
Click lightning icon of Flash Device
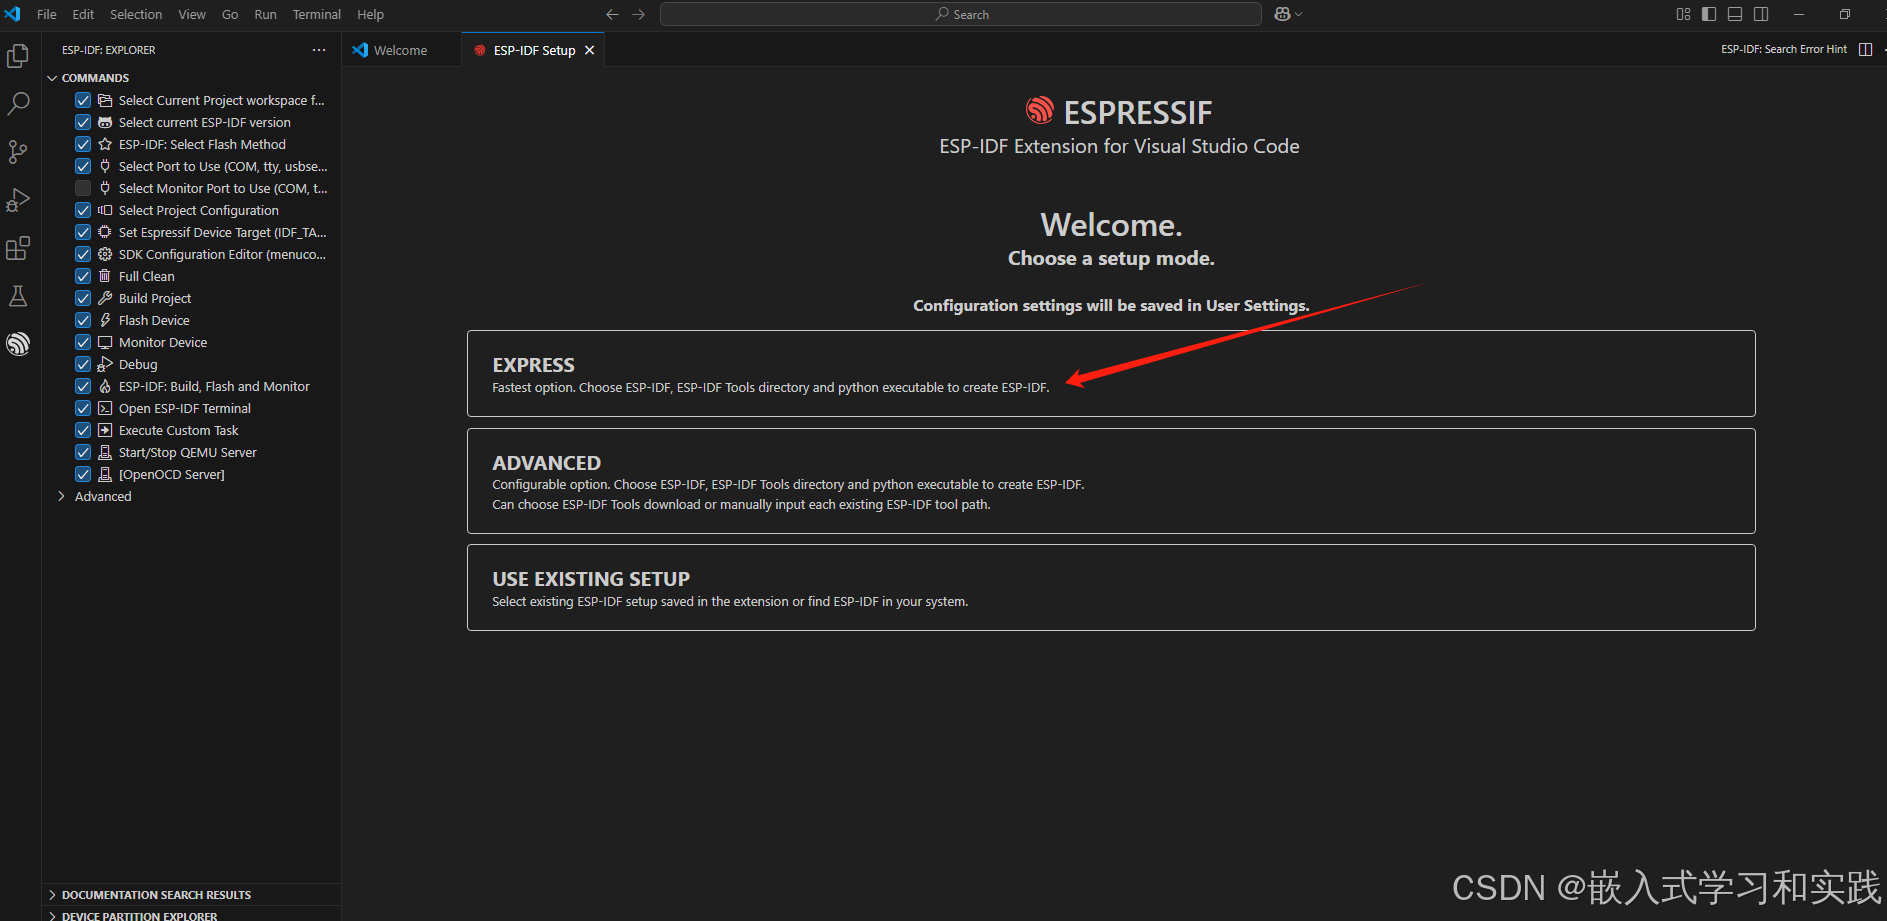point(105,320)
